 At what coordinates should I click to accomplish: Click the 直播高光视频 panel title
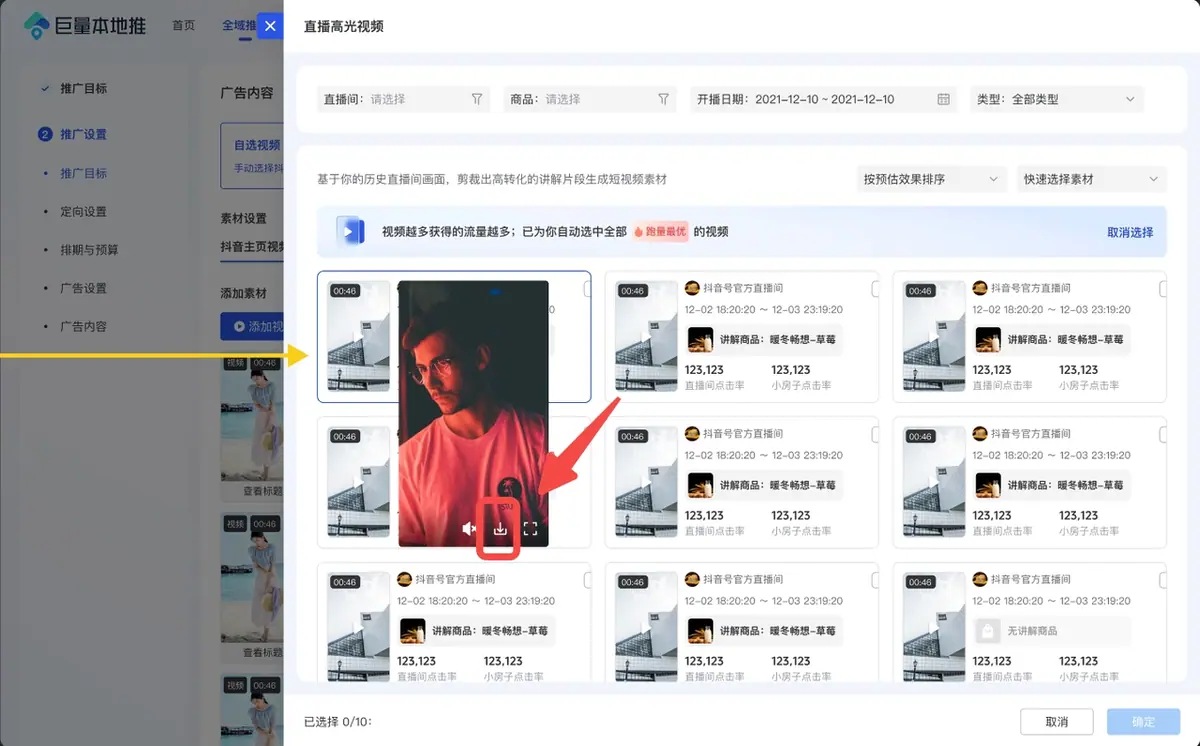point(344,26)
